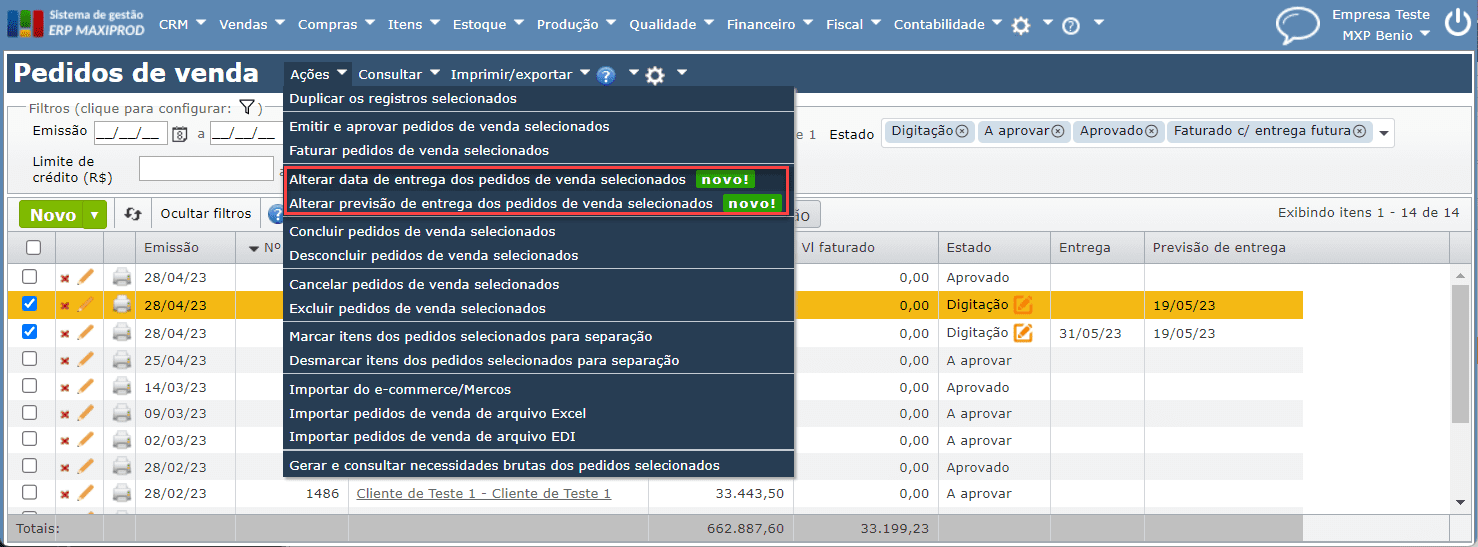Delete the 25/04/23 order with red X
This screenshot has height=547, width=1478.
pyautogui.click(x=65, y=360)
